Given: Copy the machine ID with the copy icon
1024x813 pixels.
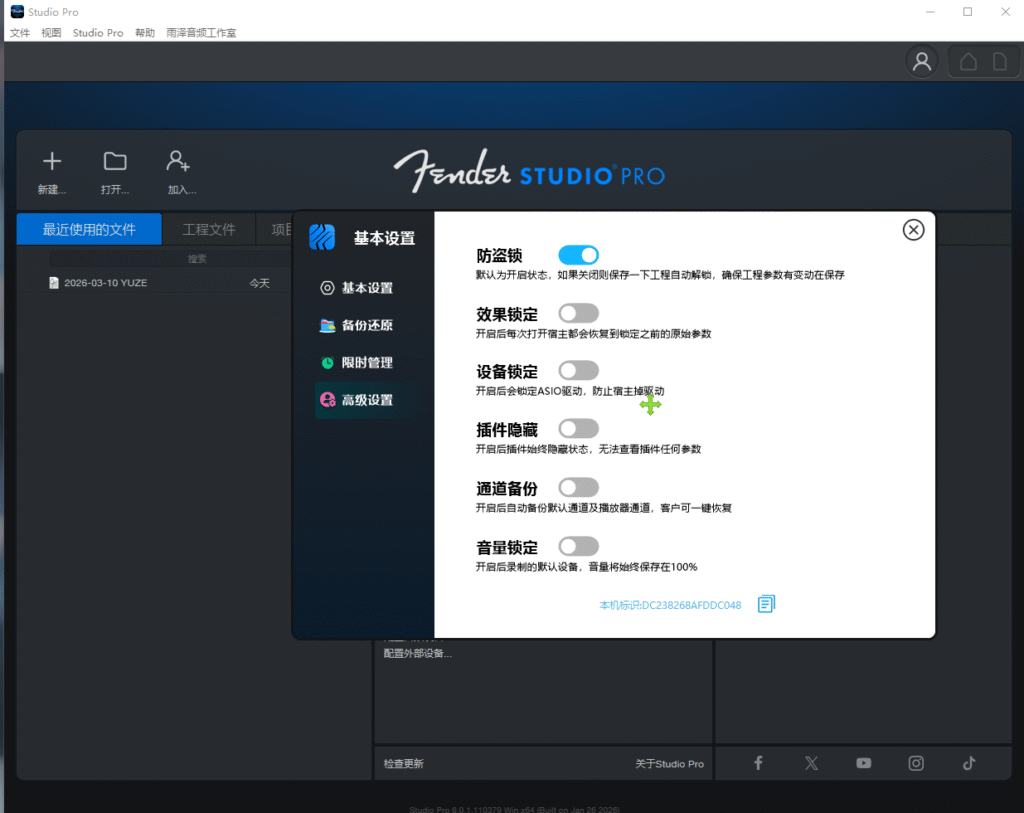Looking at the screenshot, I should pyautogui.click(x=766, y=604).
